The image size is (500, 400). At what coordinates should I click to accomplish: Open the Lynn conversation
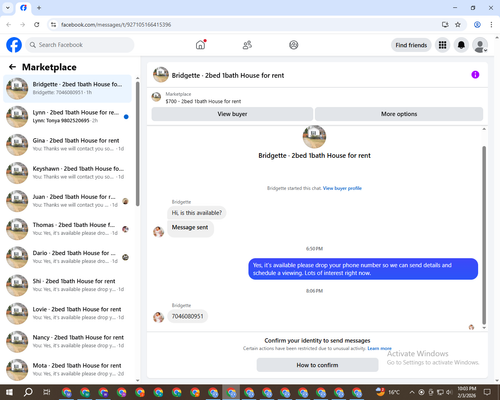click(x=67, y=117)
